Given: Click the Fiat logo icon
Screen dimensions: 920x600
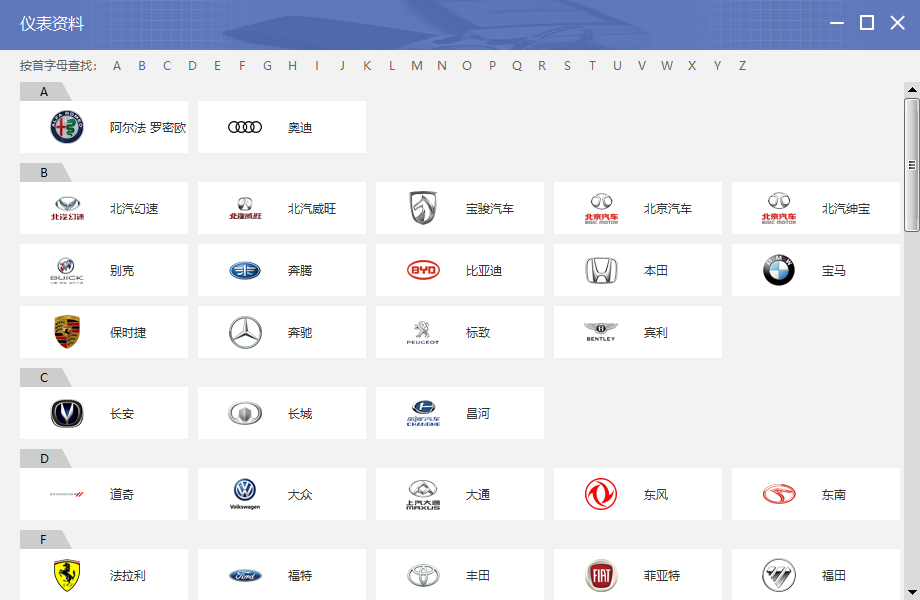Looking at the screenshot, I should [601, 575].
